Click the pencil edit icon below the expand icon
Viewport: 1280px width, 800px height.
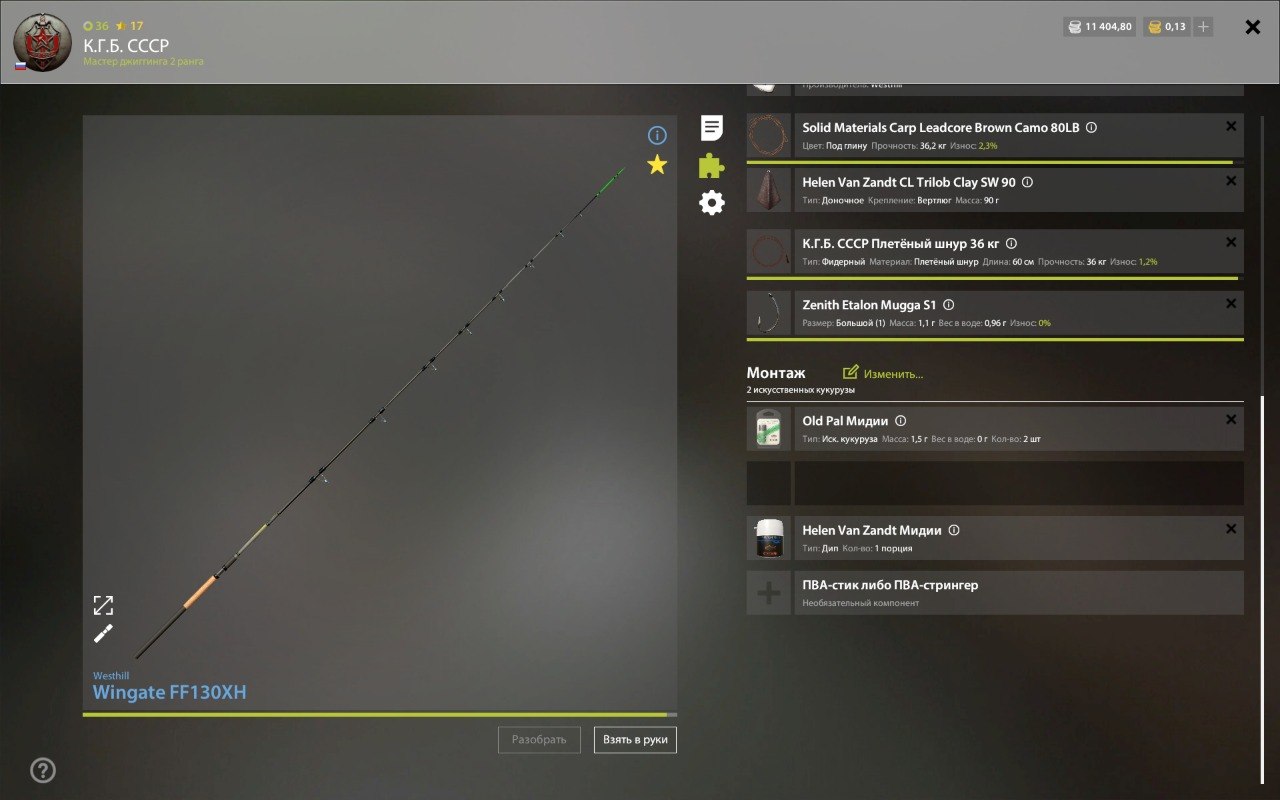click(x=103, y=633)
